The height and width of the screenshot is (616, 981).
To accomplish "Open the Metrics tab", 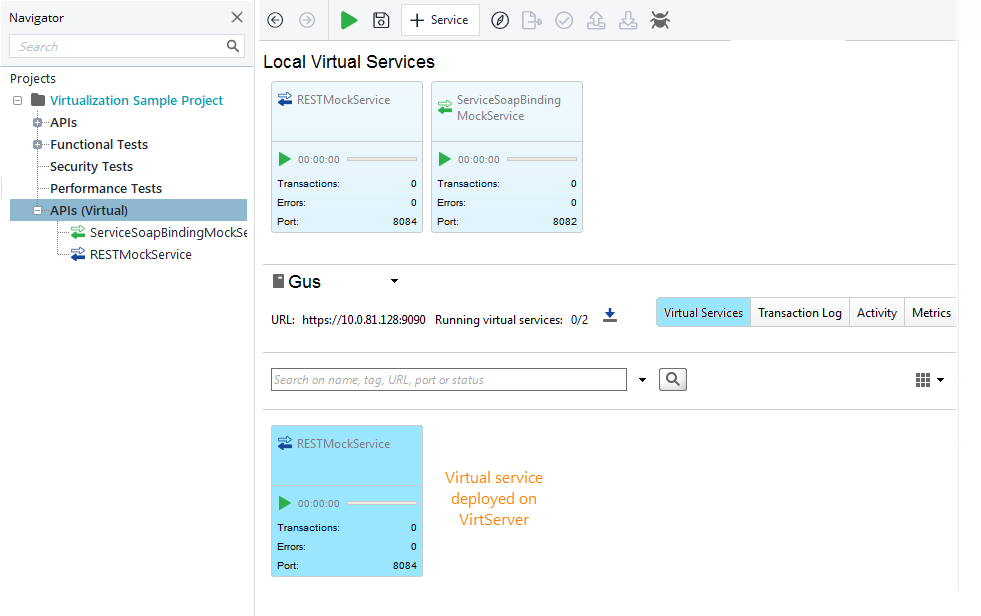I will coord(930,312).
